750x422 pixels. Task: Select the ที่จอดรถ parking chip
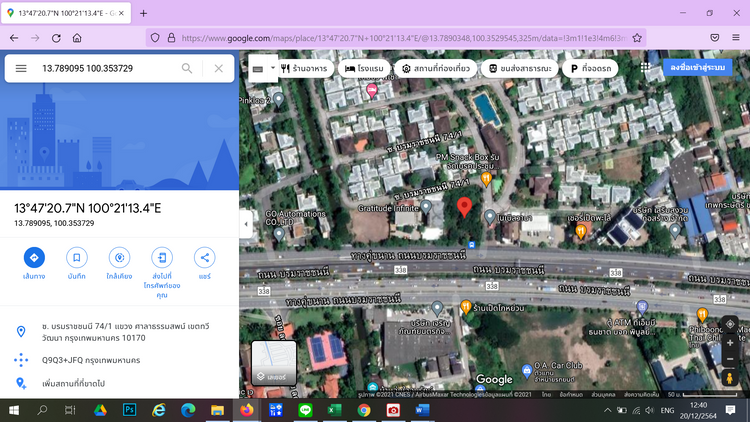pos(590,68)
